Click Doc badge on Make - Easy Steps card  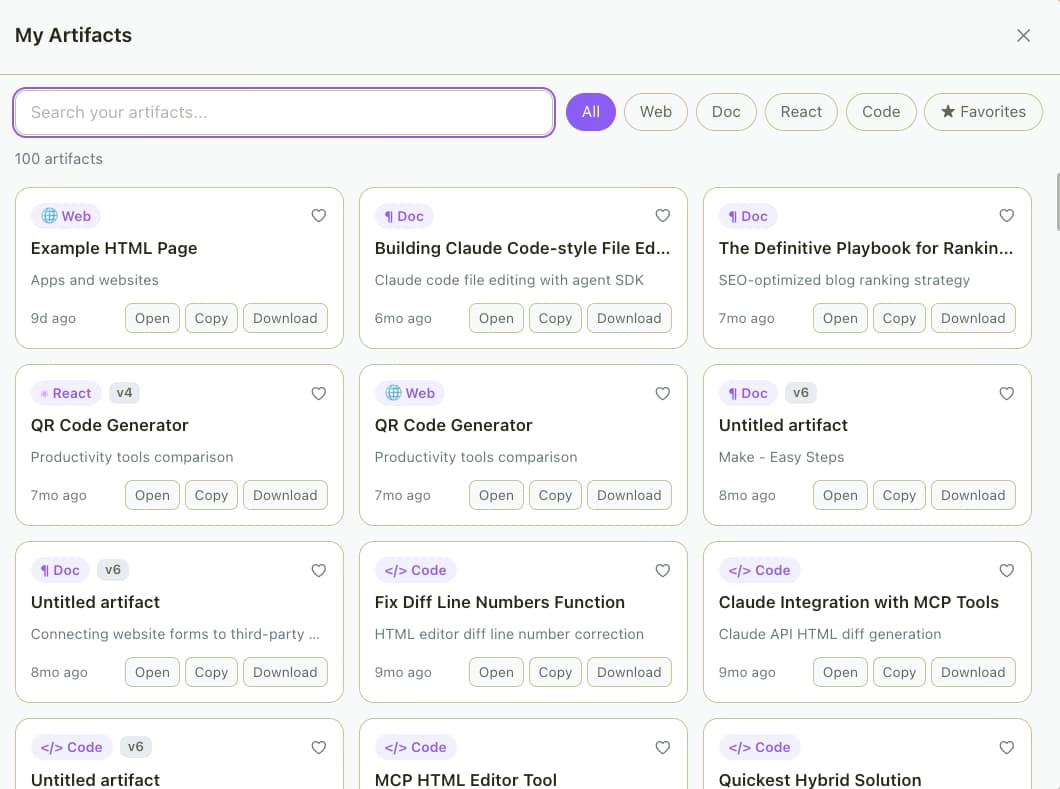pyautogui.click(x=748, y=393)
